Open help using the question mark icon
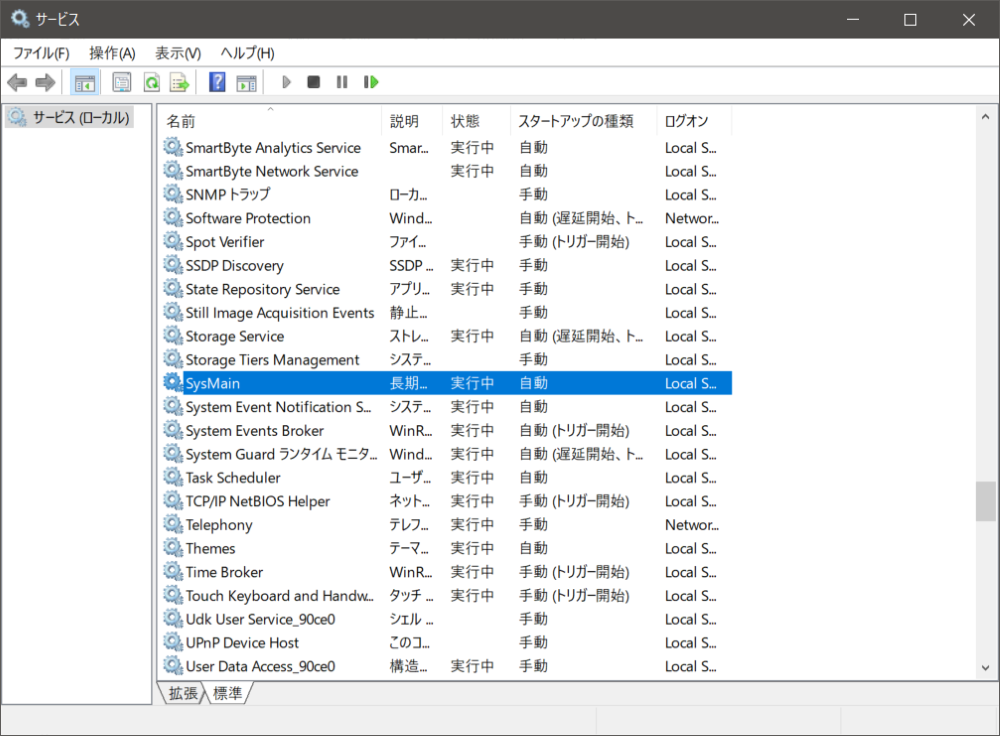The image size is (1000, 736). [x=216, y=81]
